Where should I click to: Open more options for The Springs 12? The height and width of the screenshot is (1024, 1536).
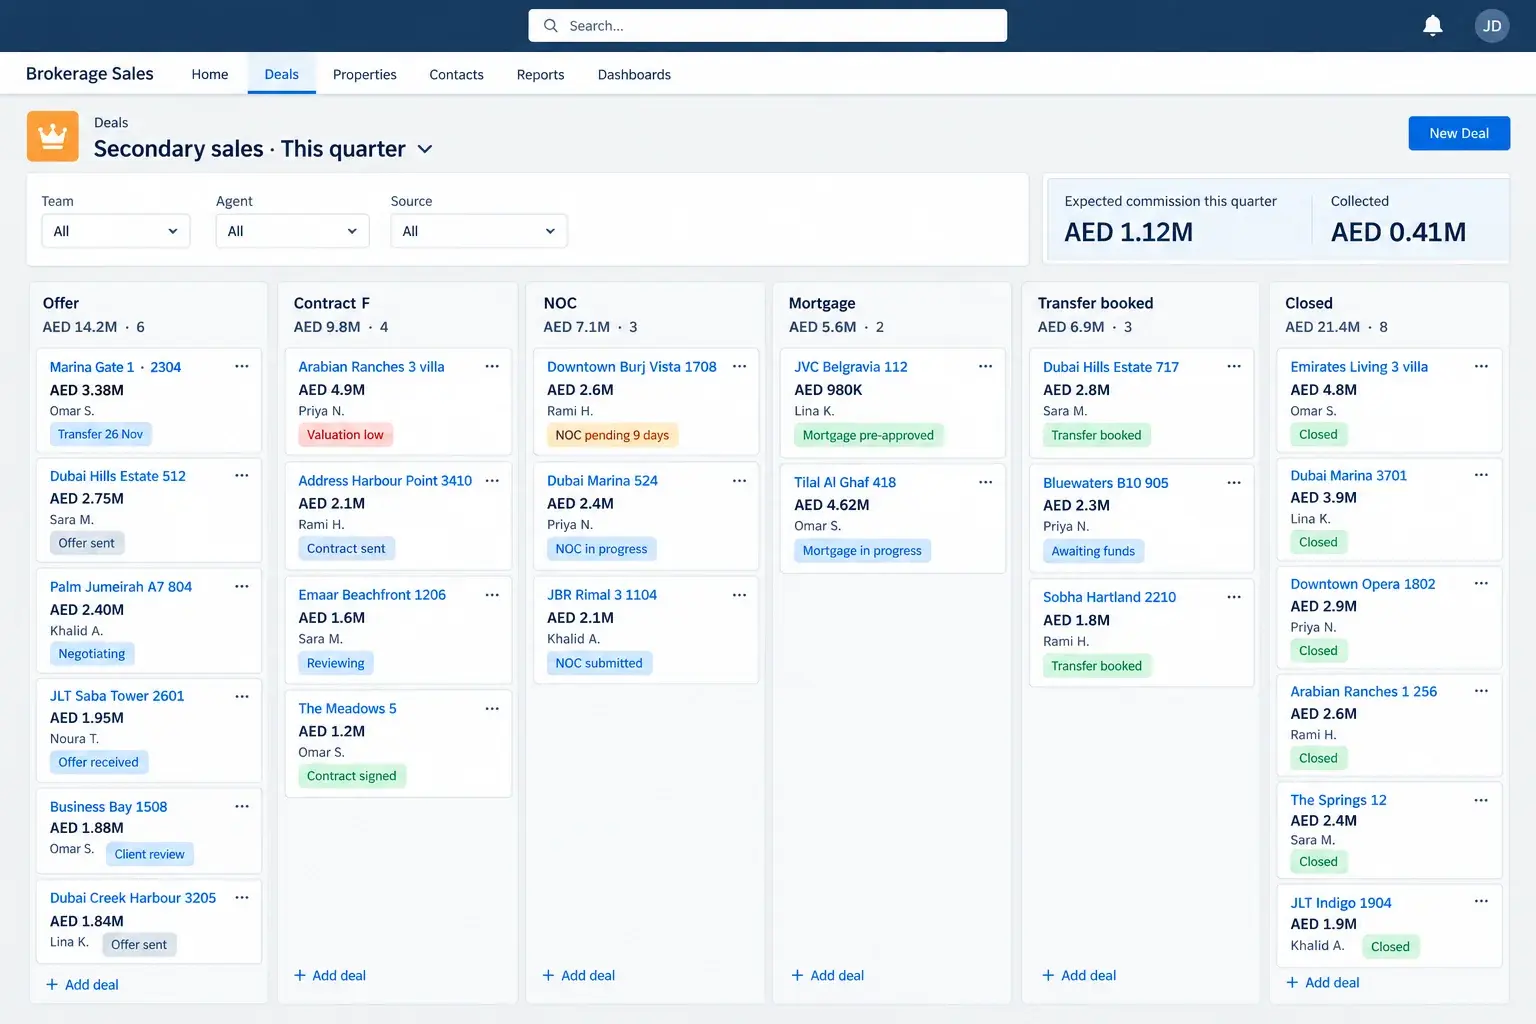click(x=1482, y=800)
